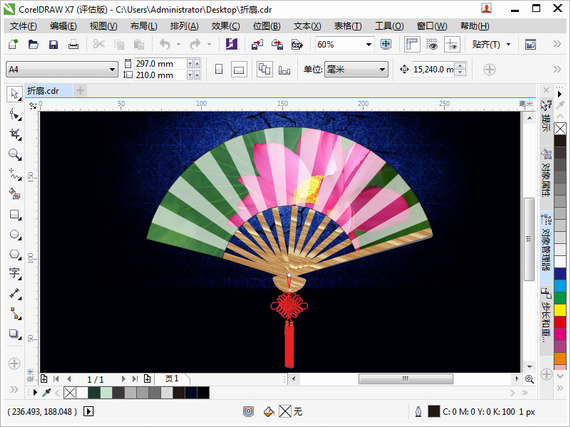Select the Polygon tool

coord(15,254)
